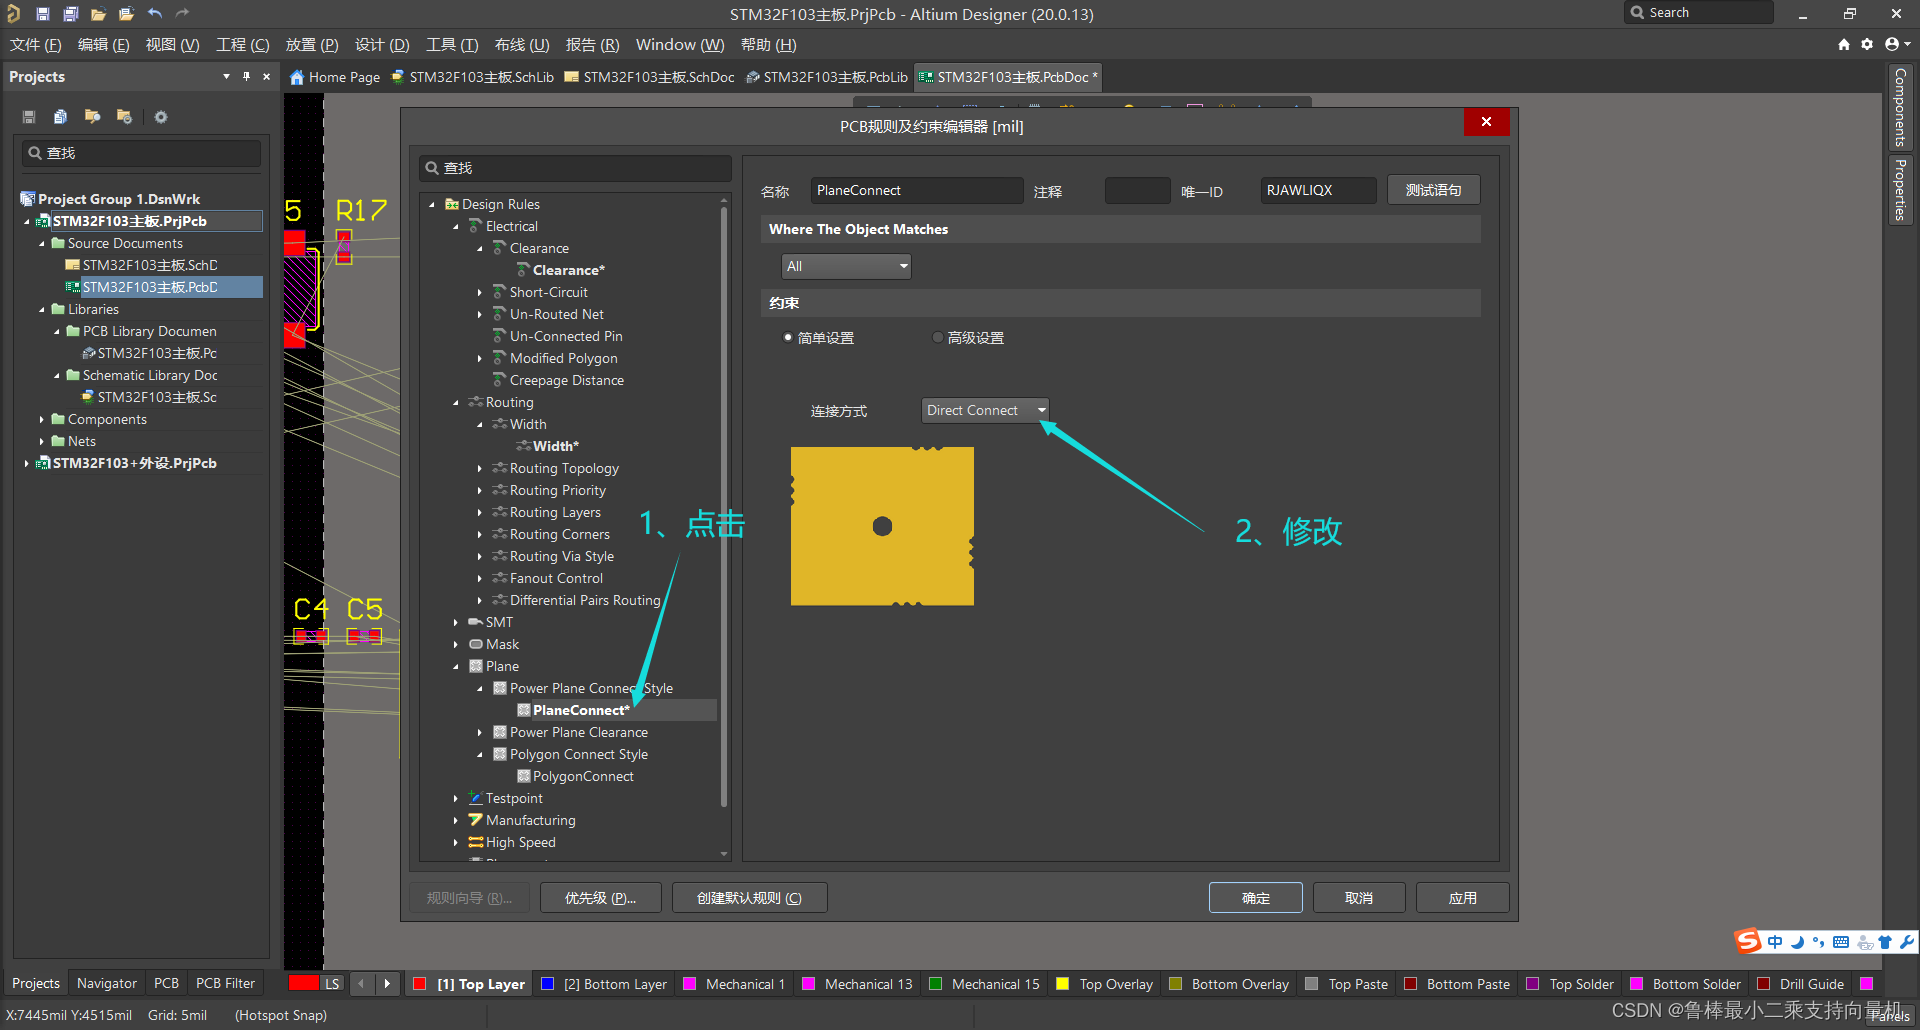The width and height of the screenshot is (1920, 1030).
Task: Click the Save icon in title bar
Action: coord(43,14)
